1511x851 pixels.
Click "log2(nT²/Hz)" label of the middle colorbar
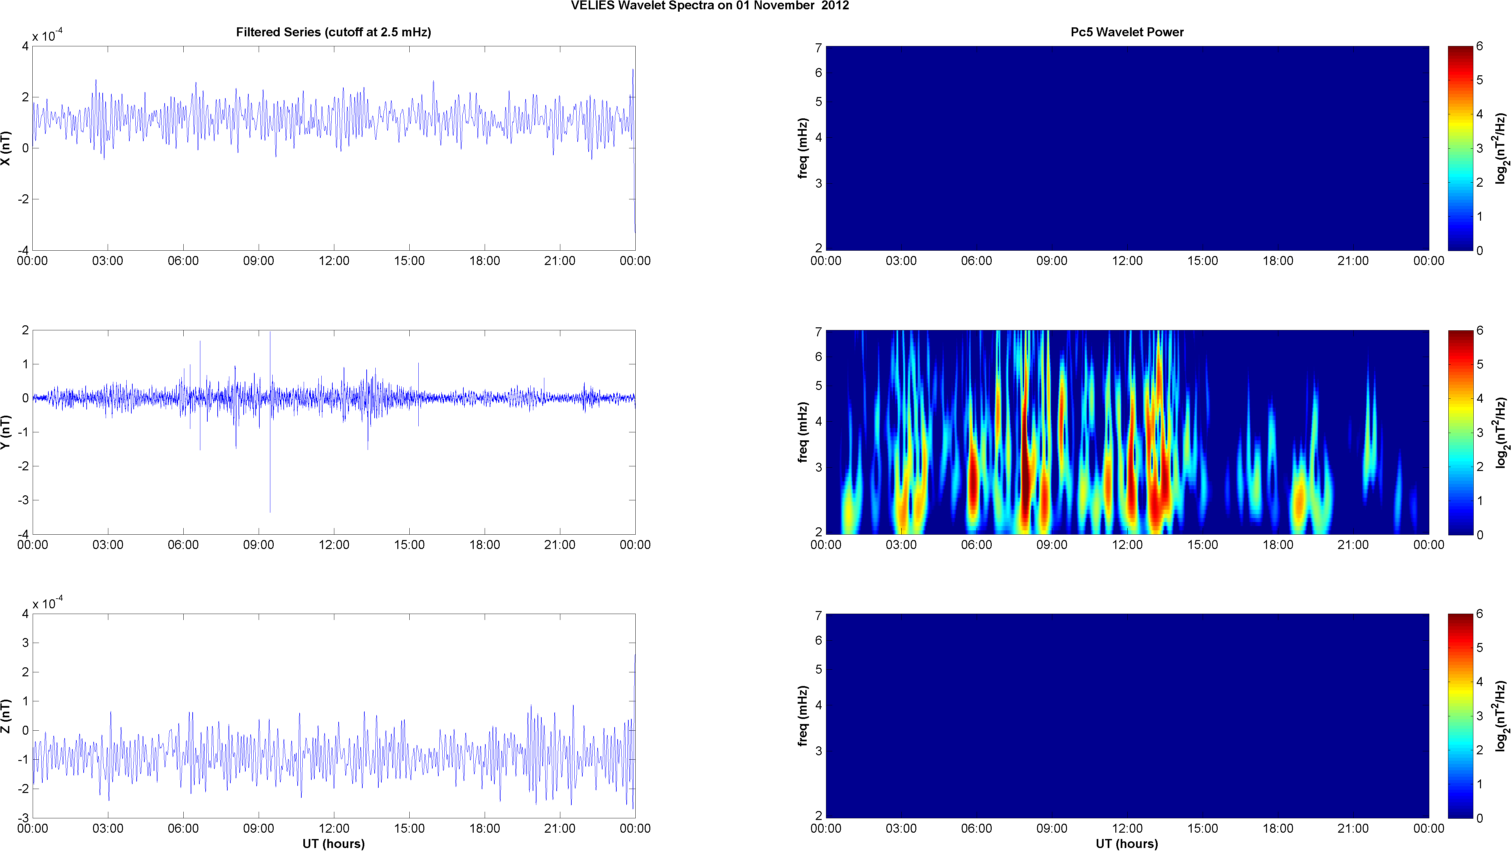1501,432
